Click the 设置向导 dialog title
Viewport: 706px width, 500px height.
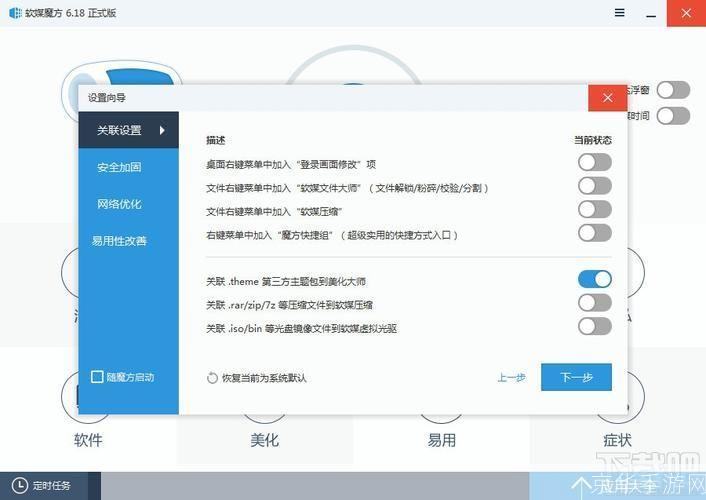pos(107,98)
